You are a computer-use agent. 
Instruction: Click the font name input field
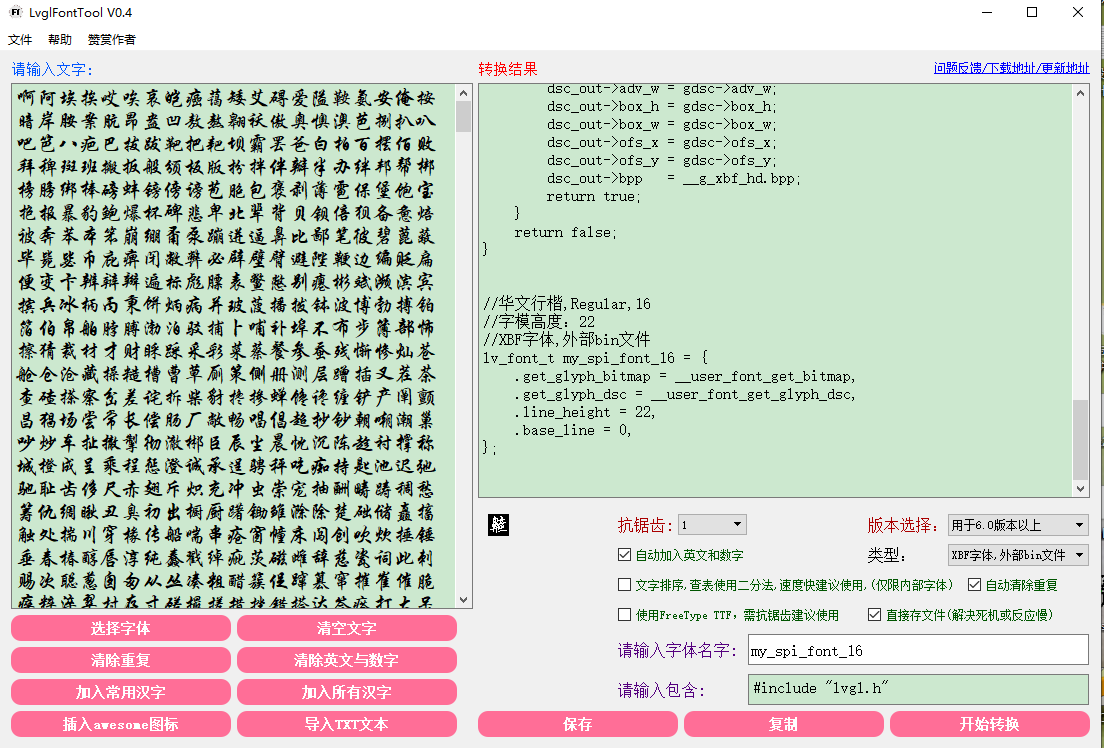pyautogui.click(x=917, y=650)
